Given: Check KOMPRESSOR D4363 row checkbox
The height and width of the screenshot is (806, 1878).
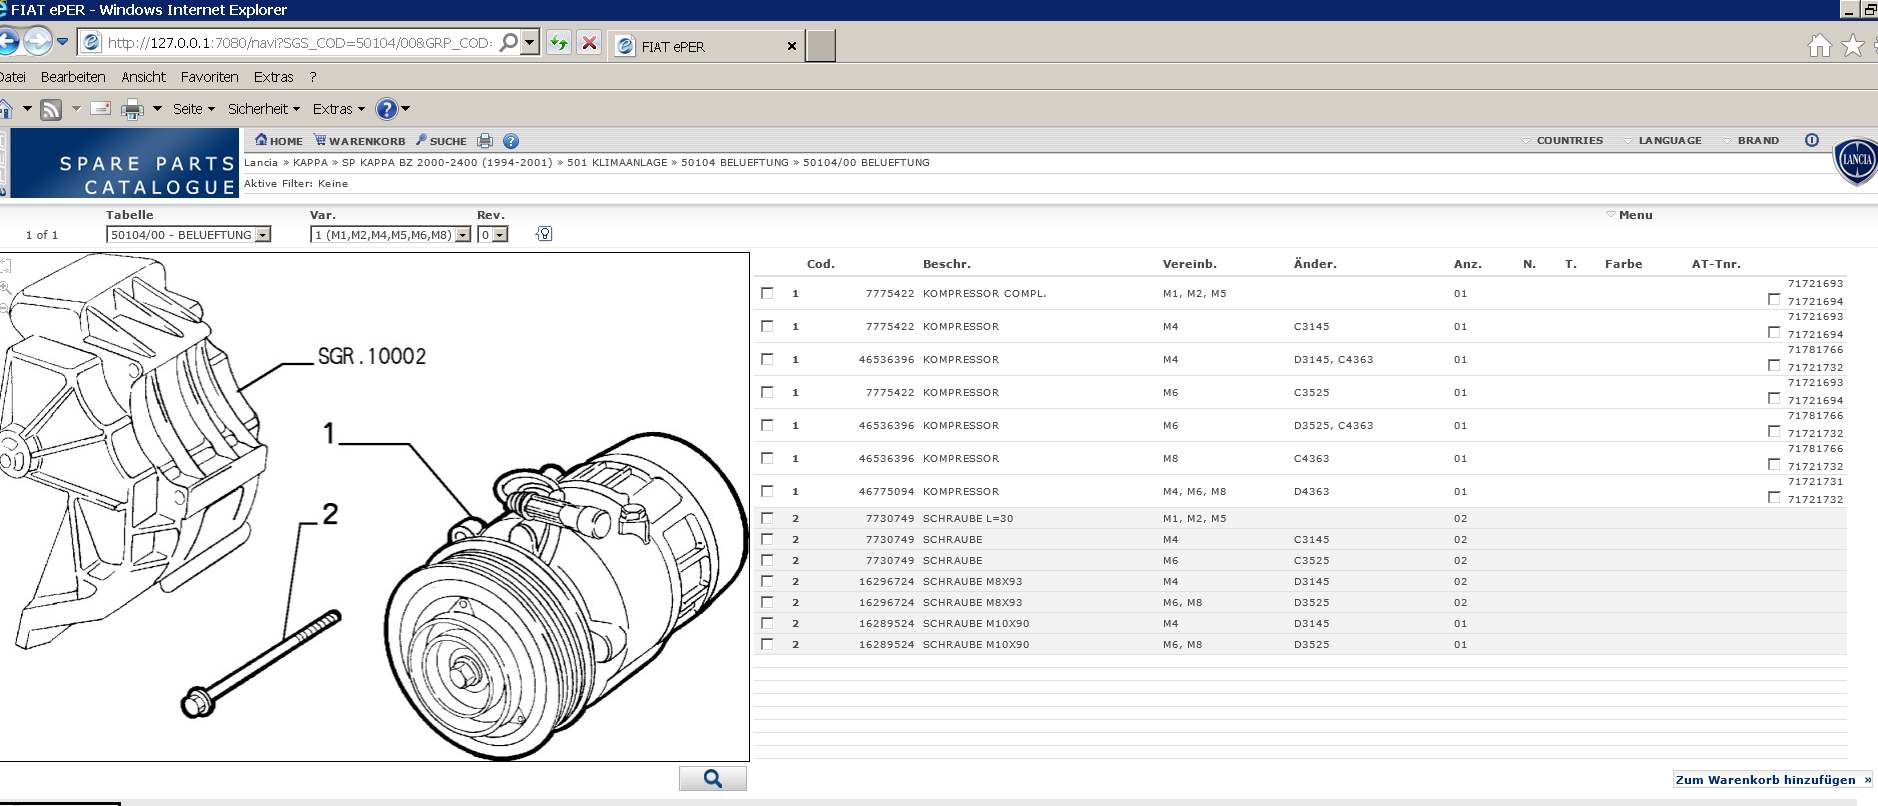Looking at the screenshot, I should (x=767, y=491).
